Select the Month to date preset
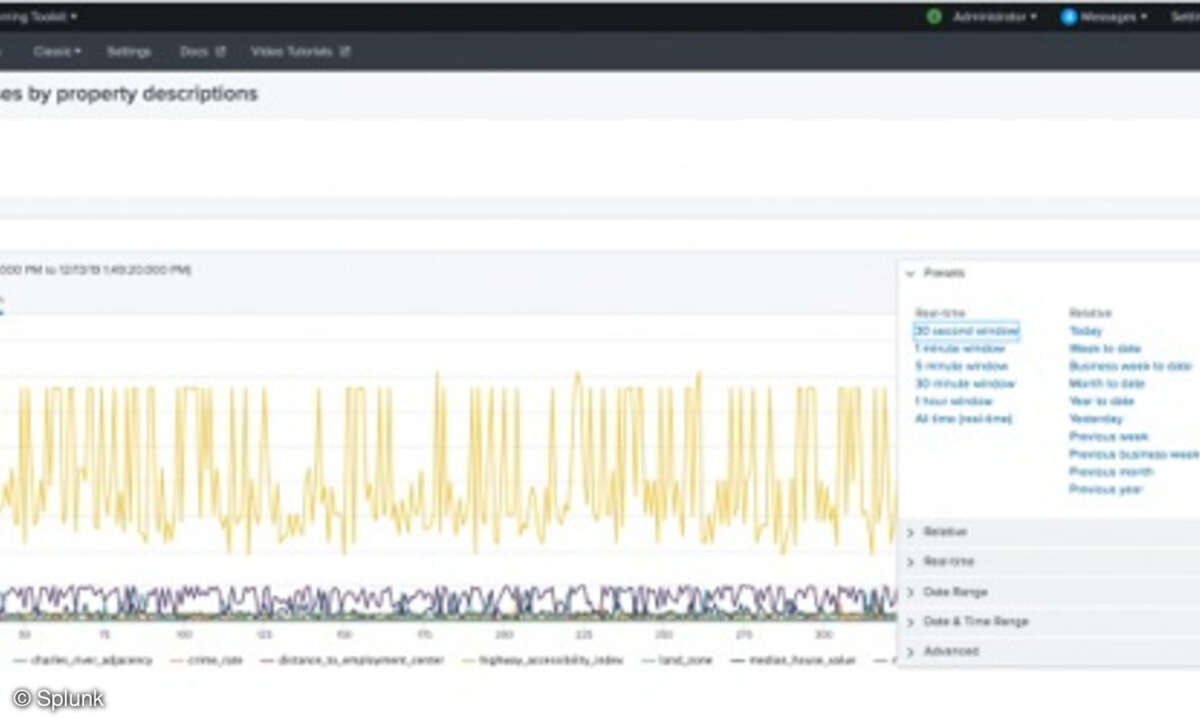This screenshot has height=720, width=1200. (1107, 384)
